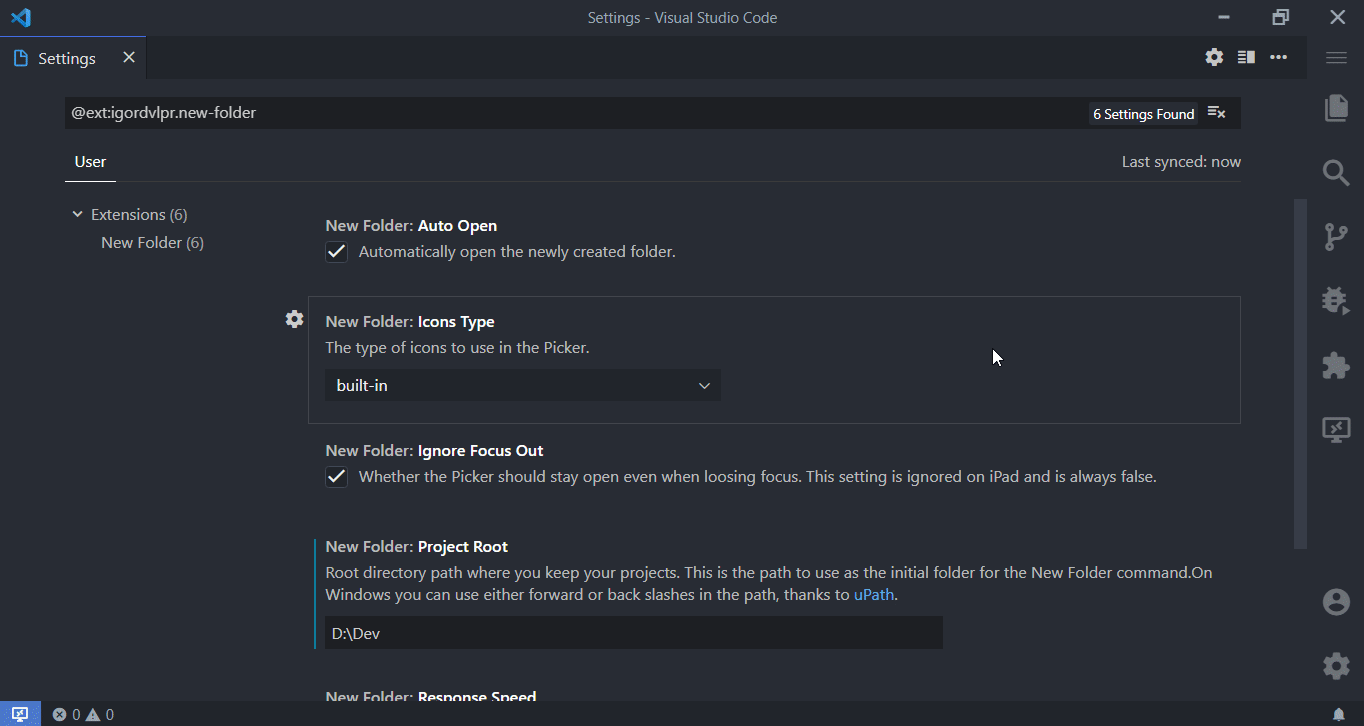
Task: Open Settings (JSON) from tab toolbar
Action: [x=1214, y=57]
